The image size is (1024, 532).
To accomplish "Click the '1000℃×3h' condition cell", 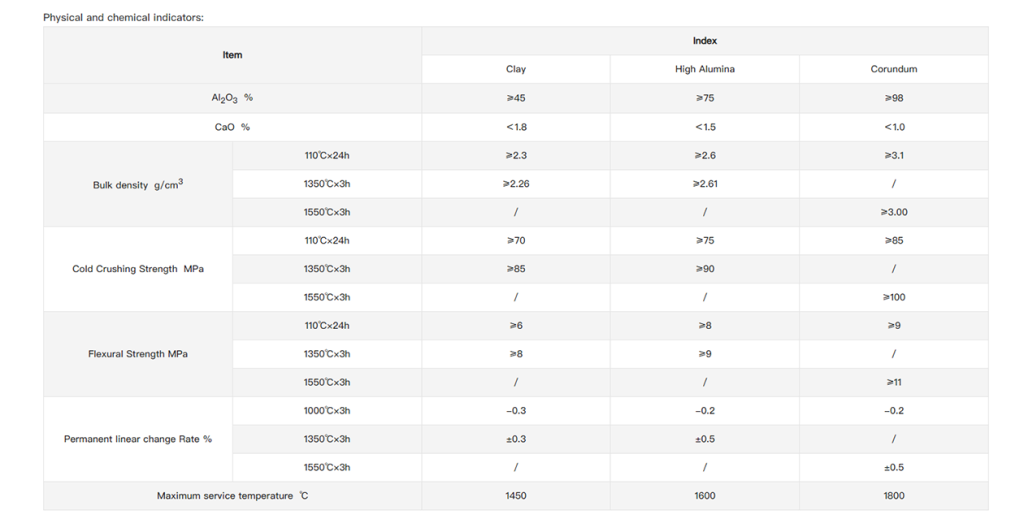I will click(x=327, y=411).
